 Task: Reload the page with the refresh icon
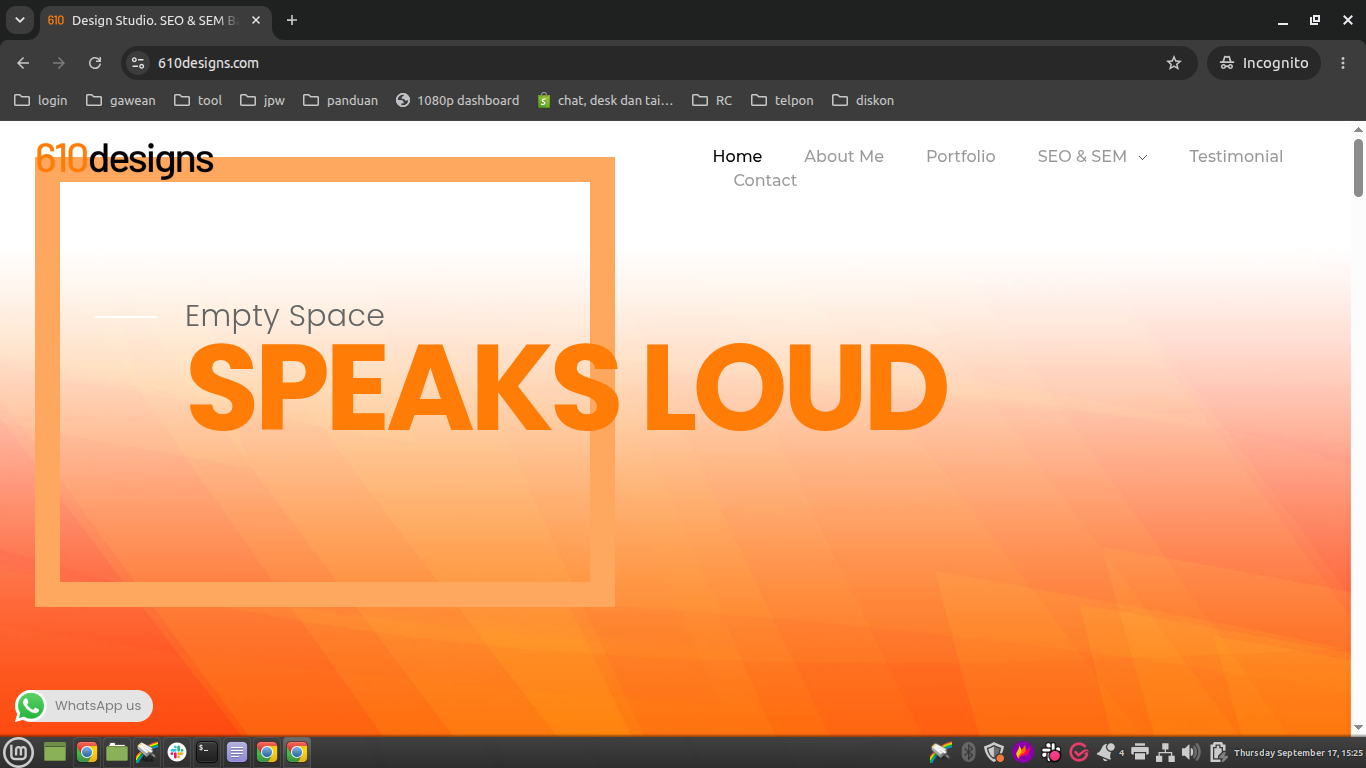pos(95,63)
